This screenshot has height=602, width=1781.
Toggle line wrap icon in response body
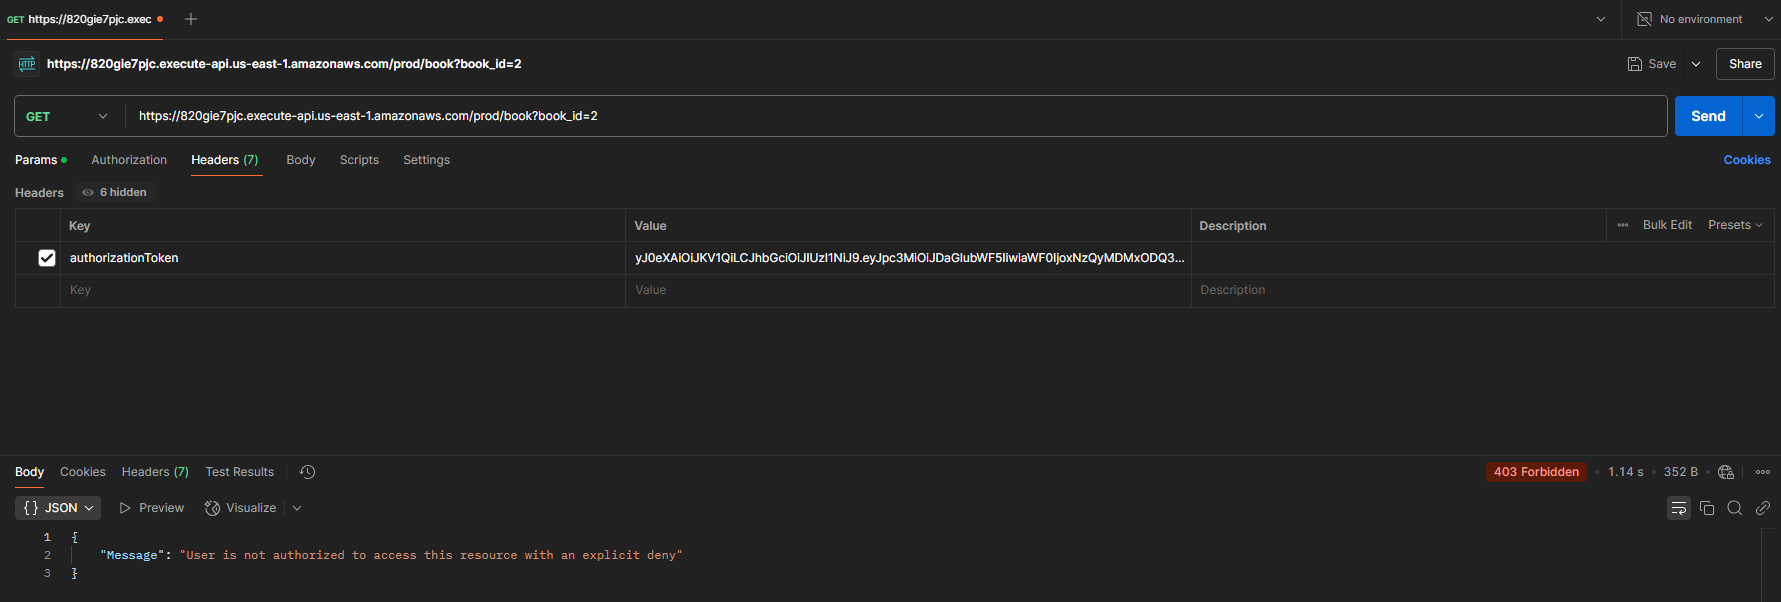coord(1679,508)
